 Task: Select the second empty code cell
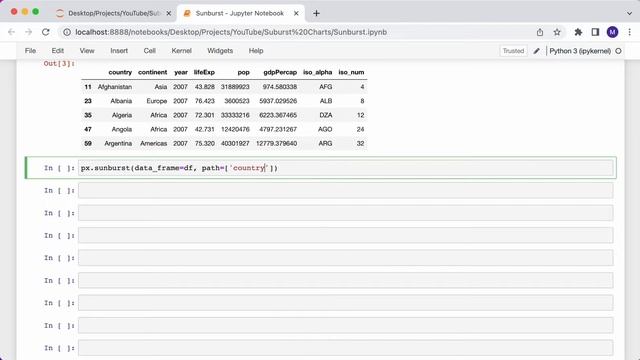click(x=346, y=213)
